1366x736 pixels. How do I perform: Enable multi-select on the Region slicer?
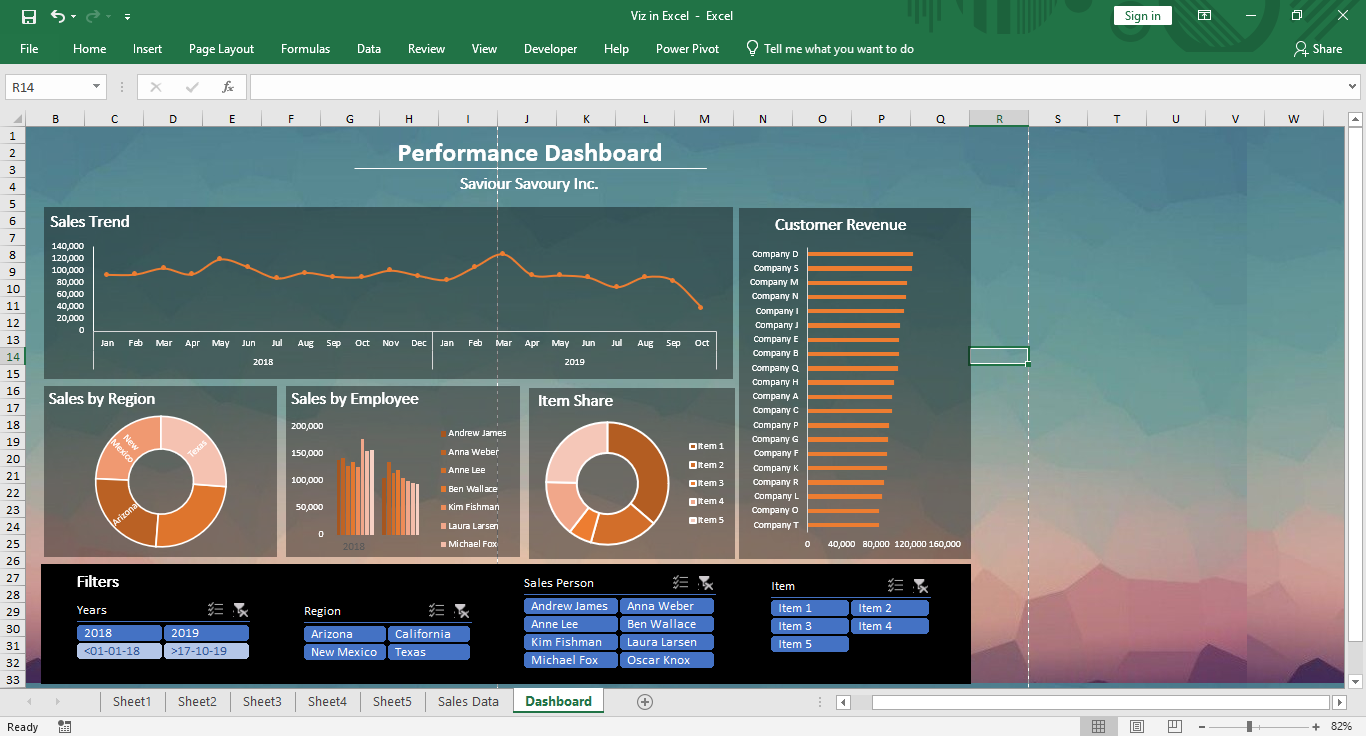click(437, 610)
